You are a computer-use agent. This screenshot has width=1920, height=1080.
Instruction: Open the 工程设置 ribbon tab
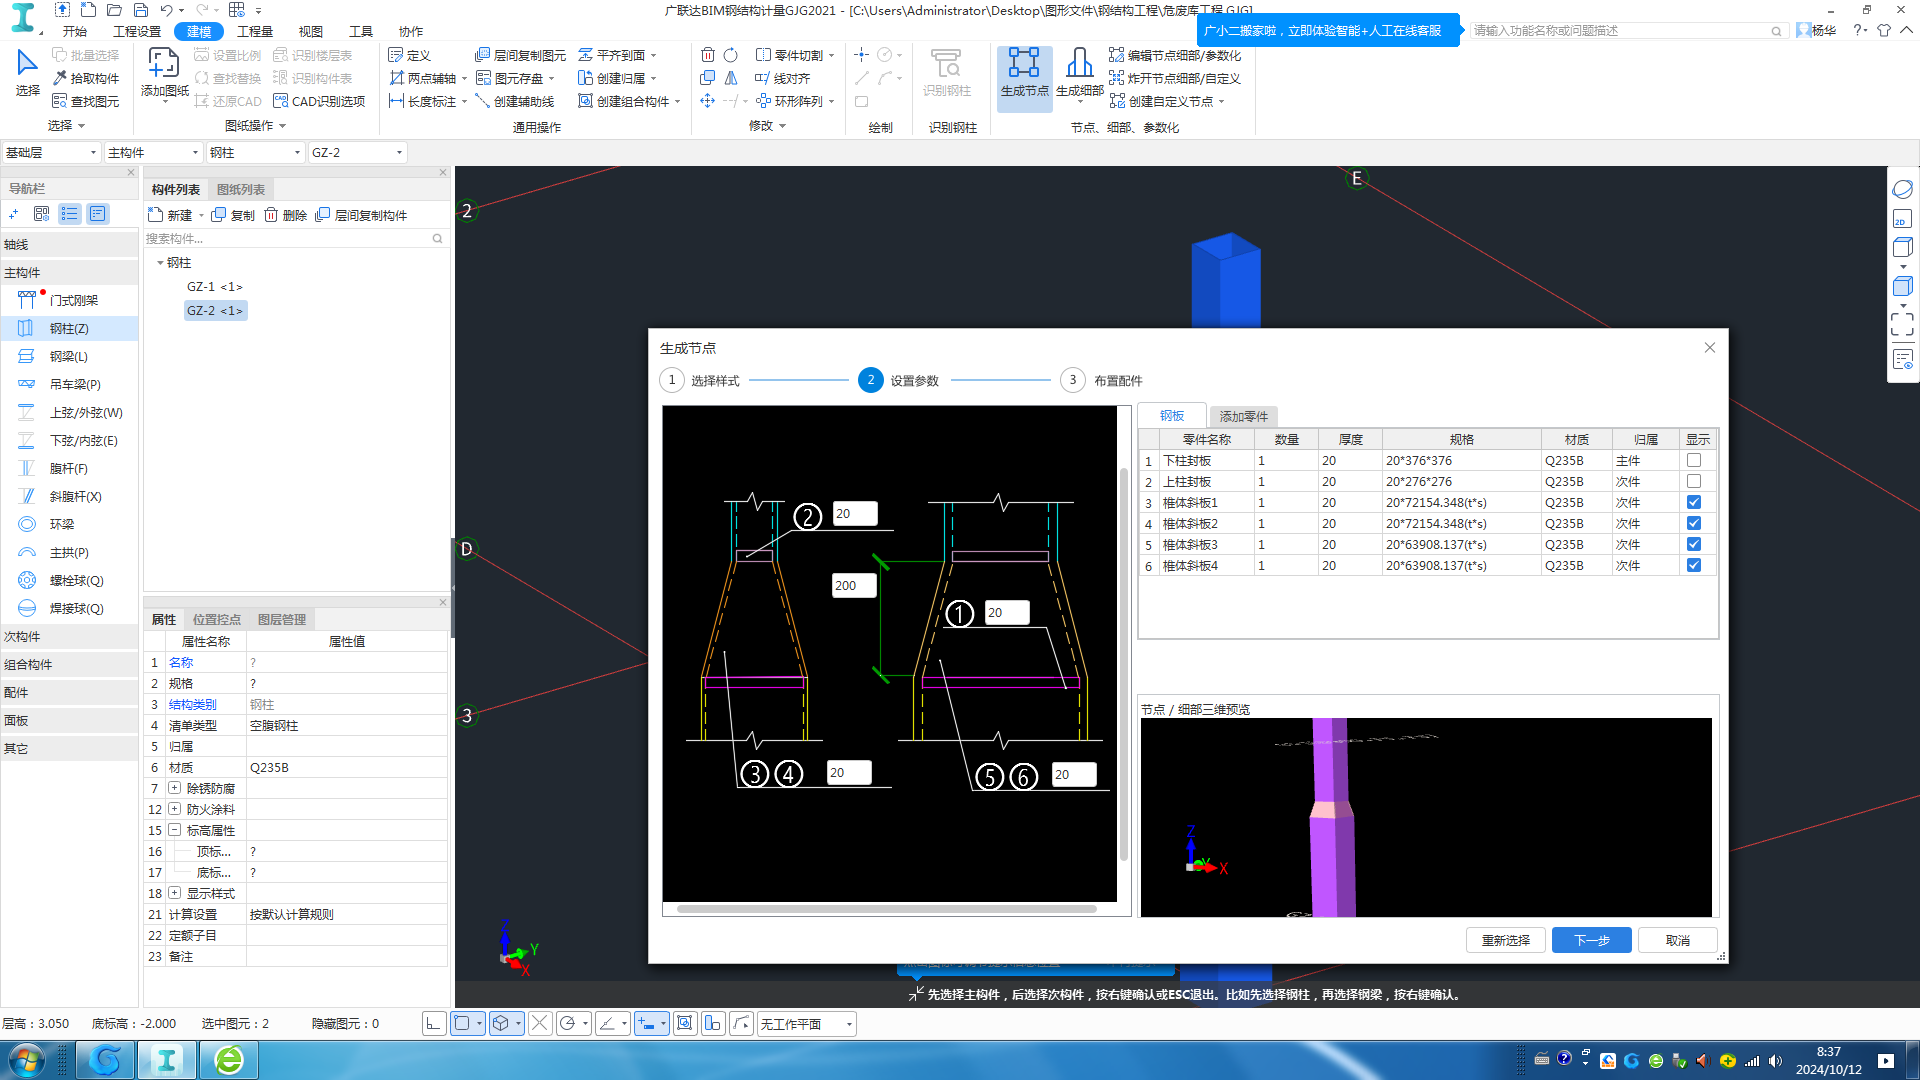pyautogui.click(x=137, y=31)
